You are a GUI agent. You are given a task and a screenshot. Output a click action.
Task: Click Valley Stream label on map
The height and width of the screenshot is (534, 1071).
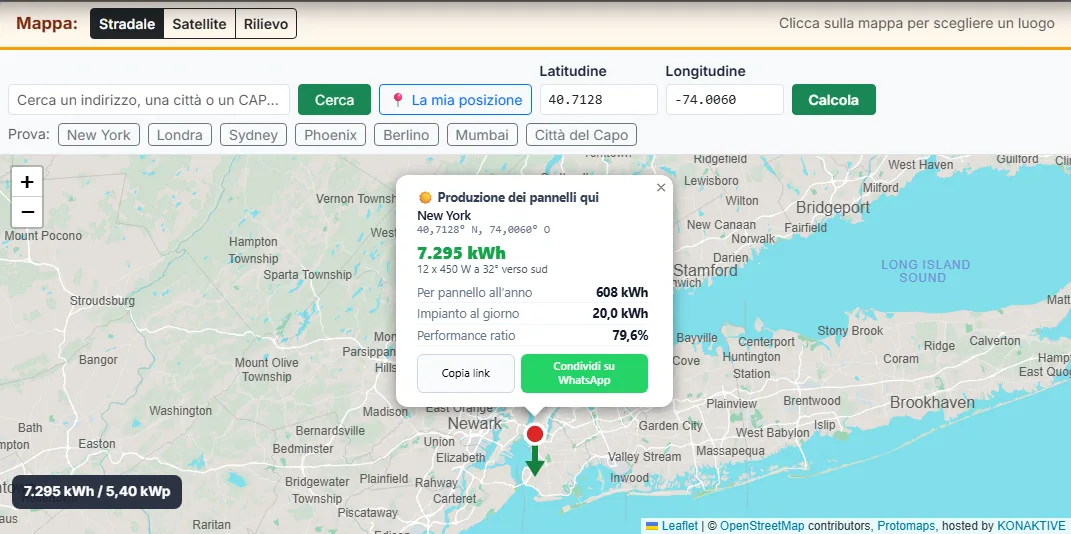click(x=644, y=457)
